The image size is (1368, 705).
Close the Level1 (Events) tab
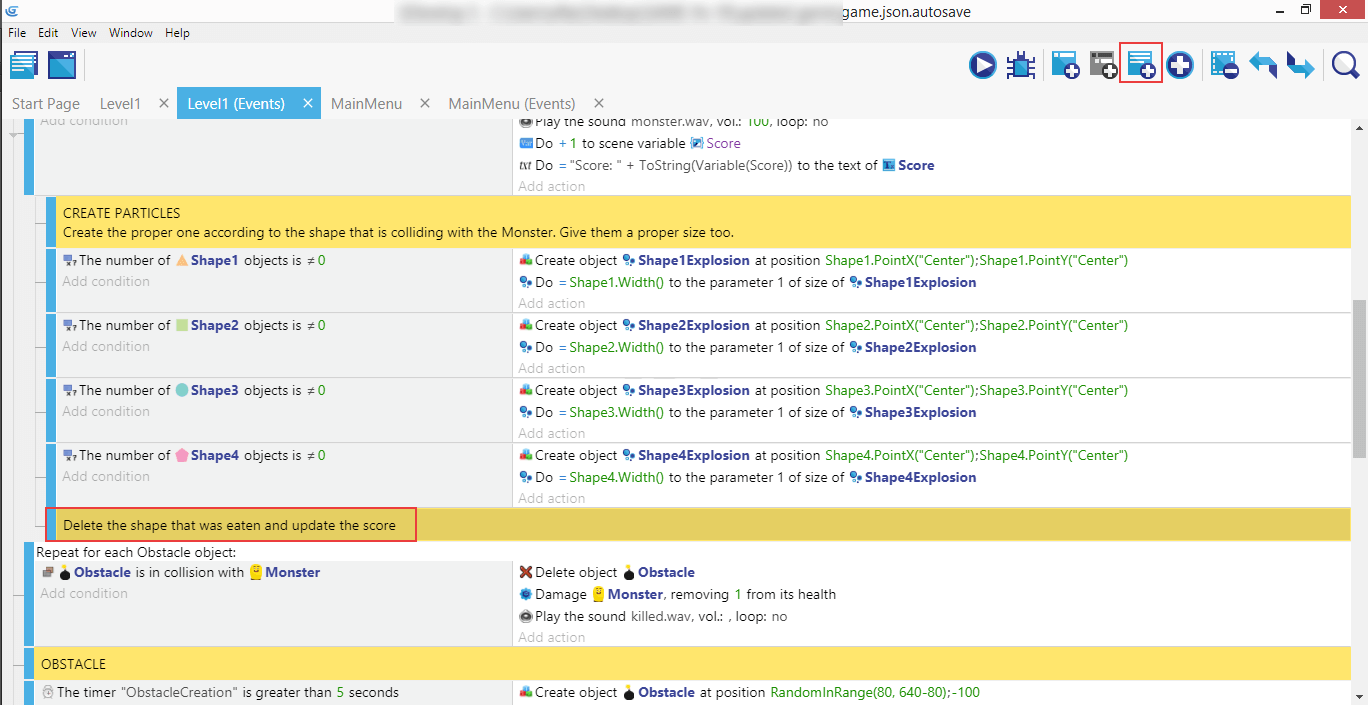click(308, 104)
